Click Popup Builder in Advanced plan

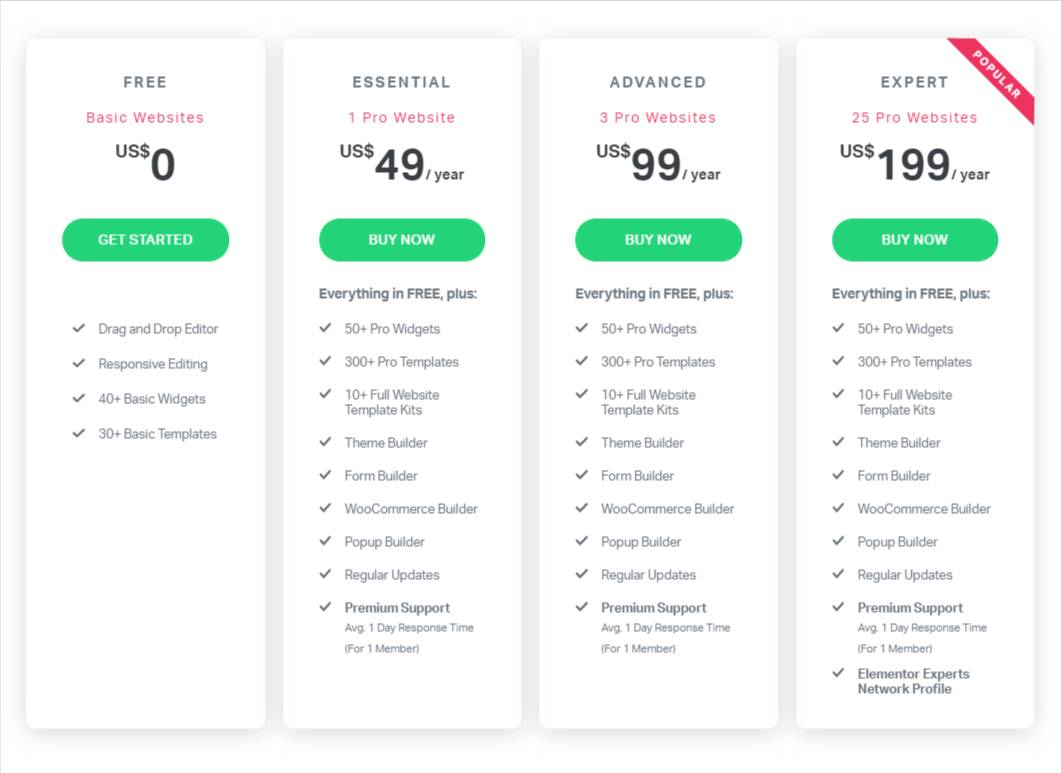(641, 542)
